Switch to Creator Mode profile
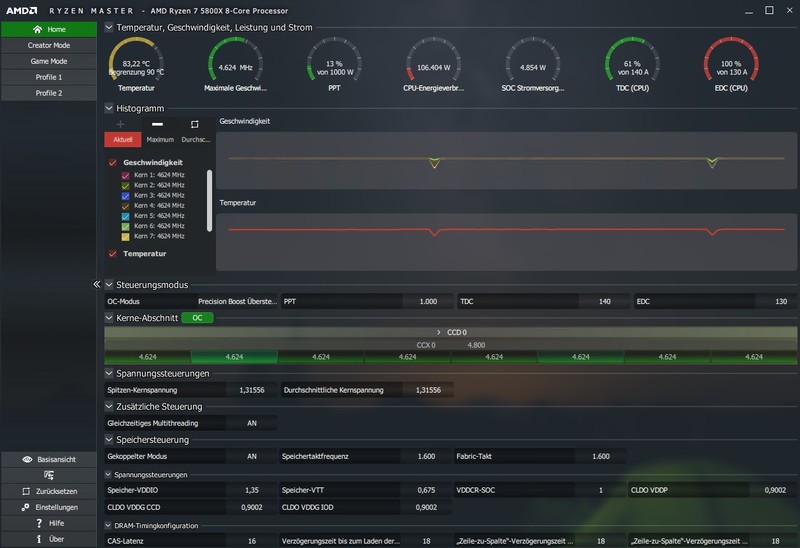The image size is (800, 548). click(x=48, y=45)
